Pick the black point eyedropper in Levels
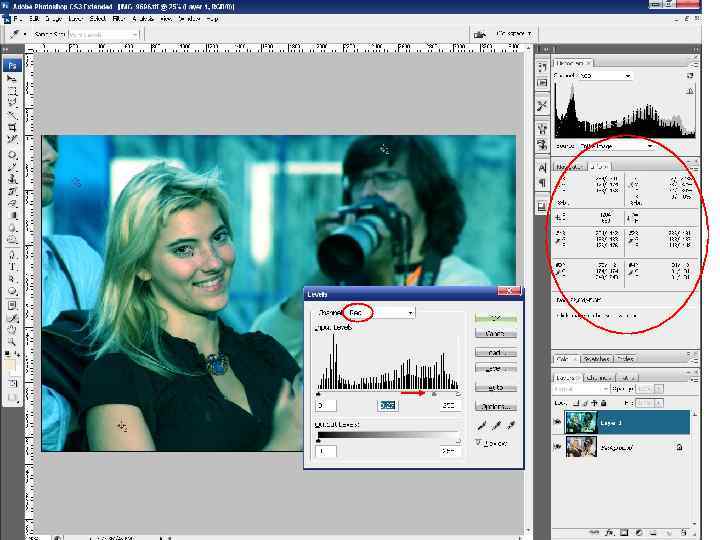 [480, 426]
